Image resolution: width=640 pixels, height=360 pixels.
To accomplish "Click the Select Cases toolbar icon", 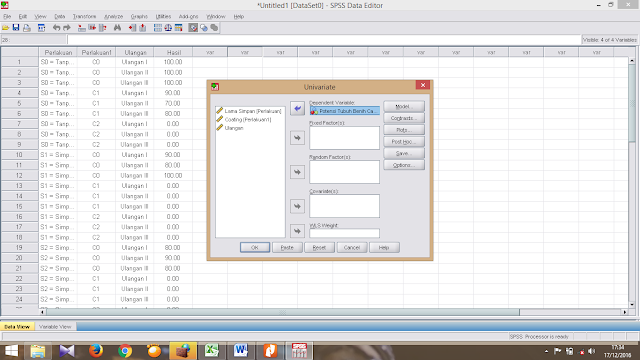I will coord(178,28).
